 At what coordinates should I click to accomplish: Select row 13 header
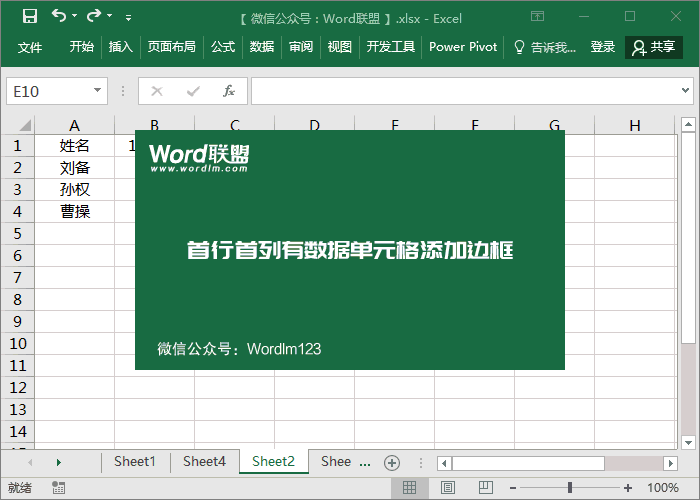tap(17, 409)
